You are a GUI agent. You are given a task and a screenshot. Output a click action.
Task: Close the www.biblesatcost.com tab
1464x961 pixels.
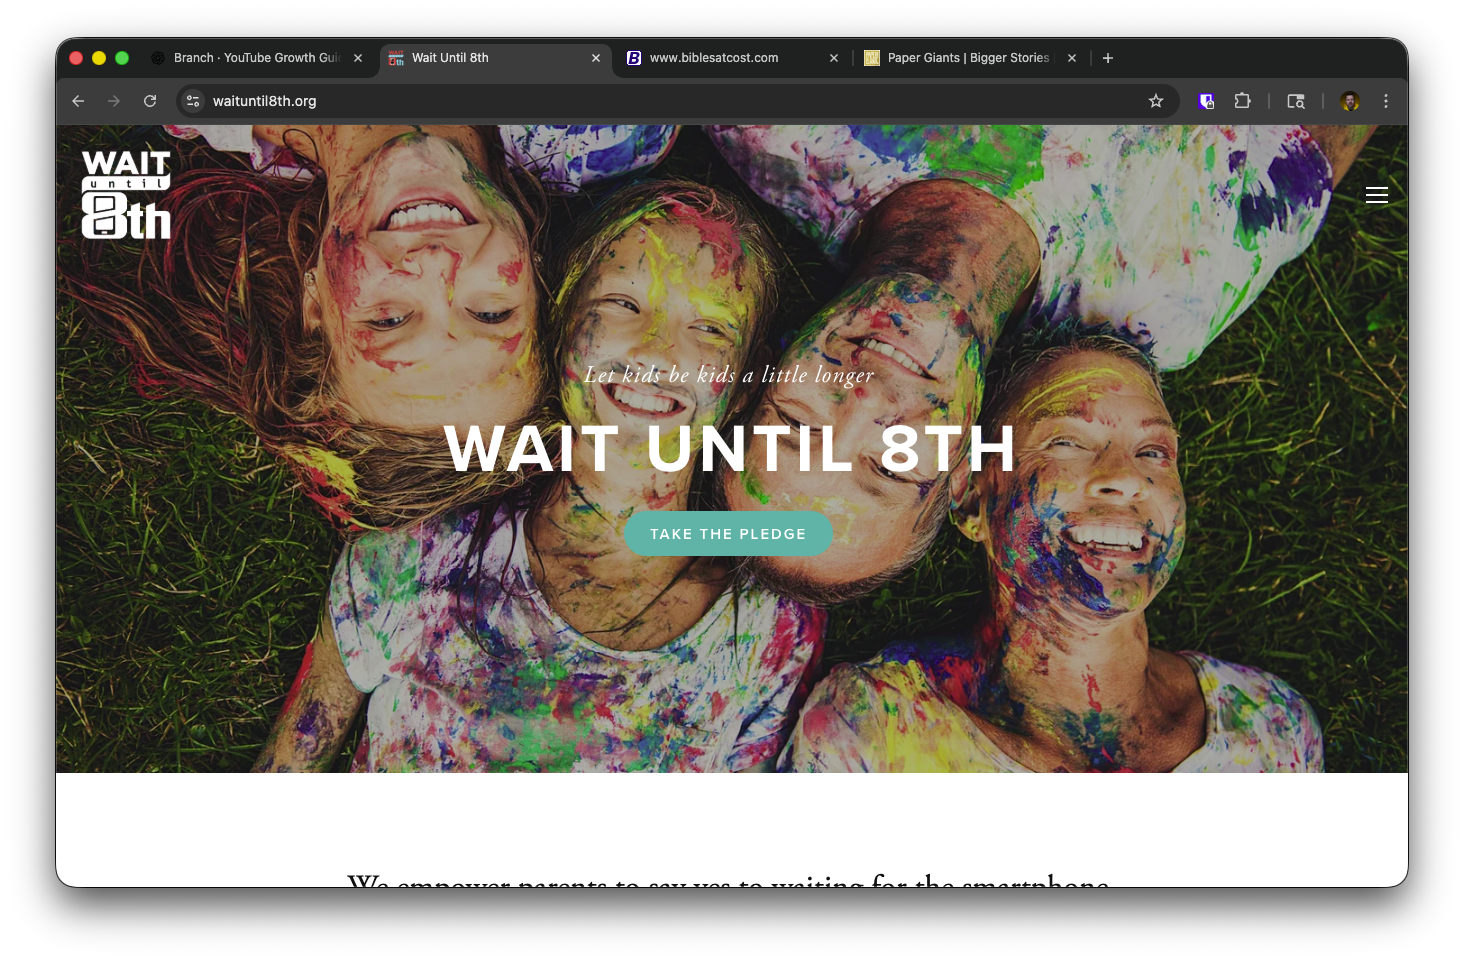[x=834, y=58]
